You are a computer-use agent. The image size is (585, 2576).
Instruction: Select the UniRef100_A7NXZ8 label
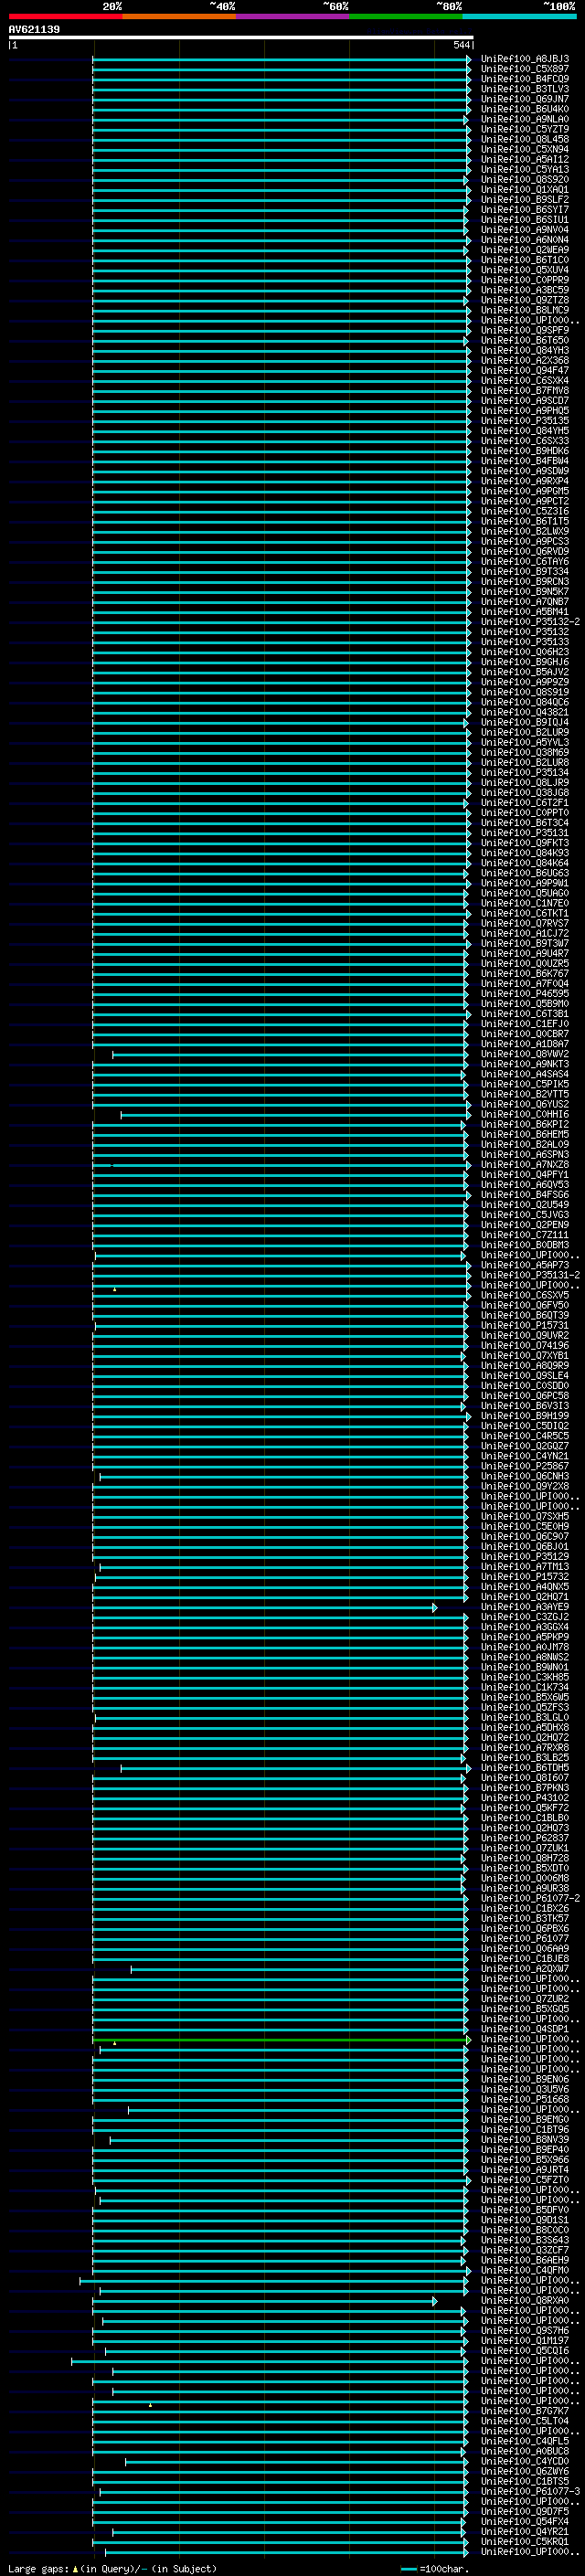point(525,1165)
